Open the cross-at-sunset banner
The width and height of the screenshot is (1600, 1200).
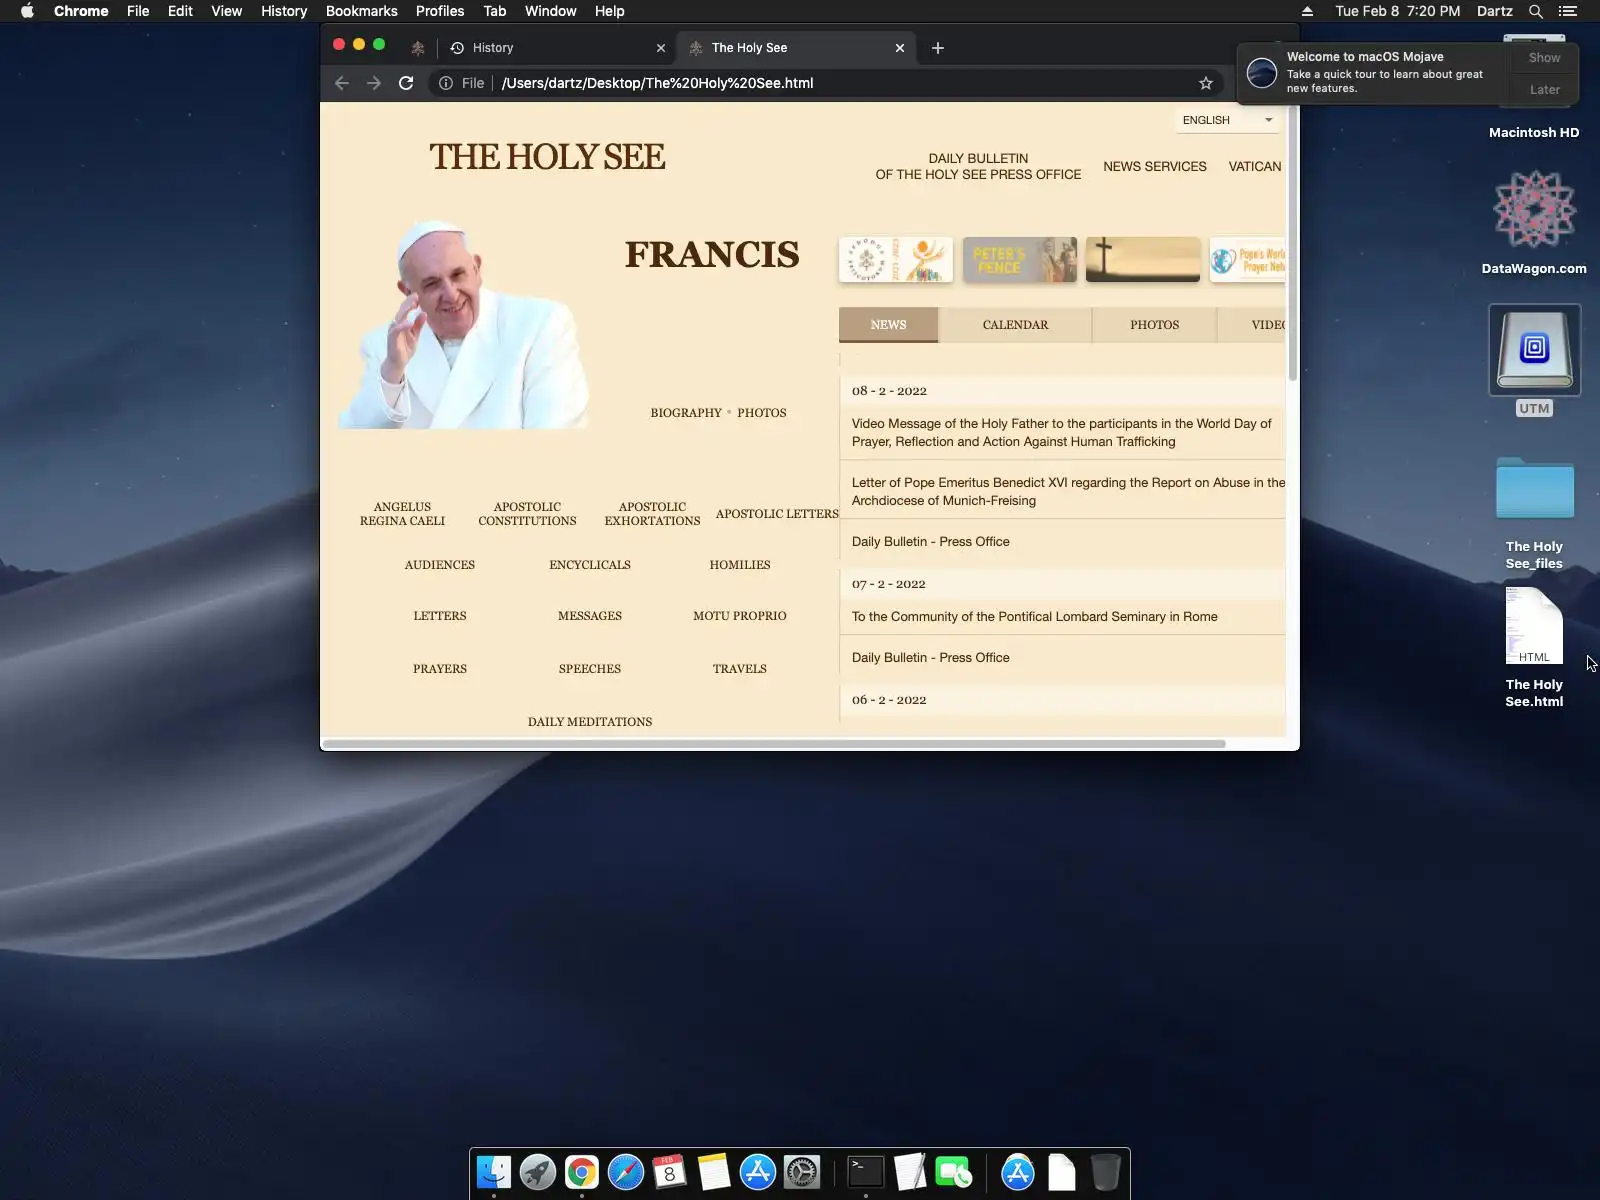(1143, 260)
